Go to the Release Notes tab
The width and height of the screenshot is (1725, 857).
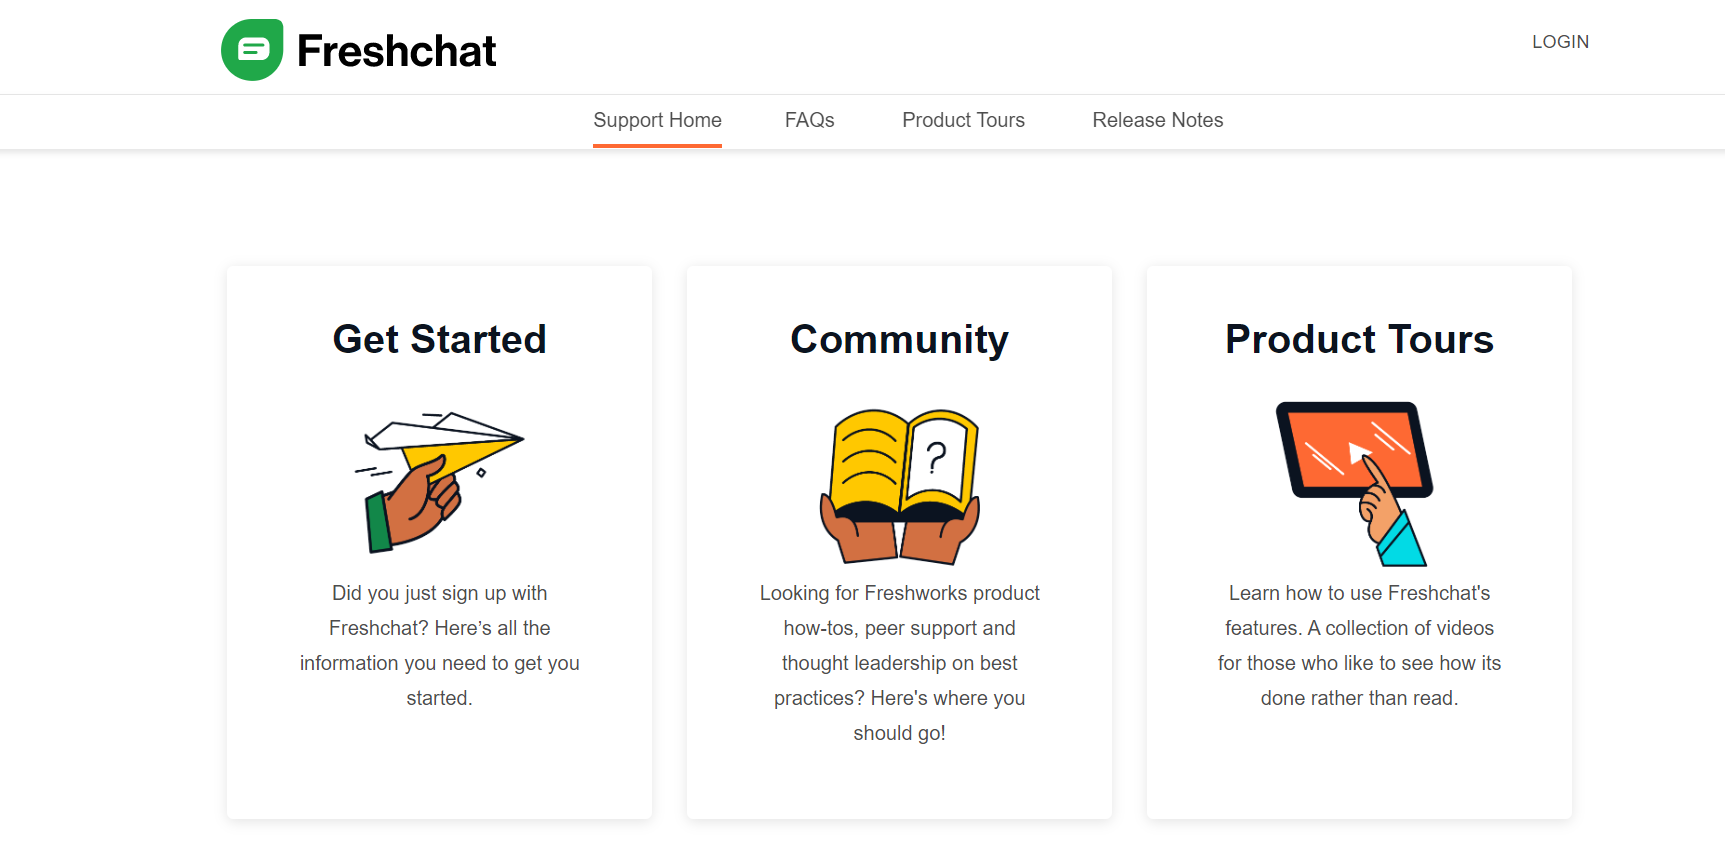[1157, 121]
